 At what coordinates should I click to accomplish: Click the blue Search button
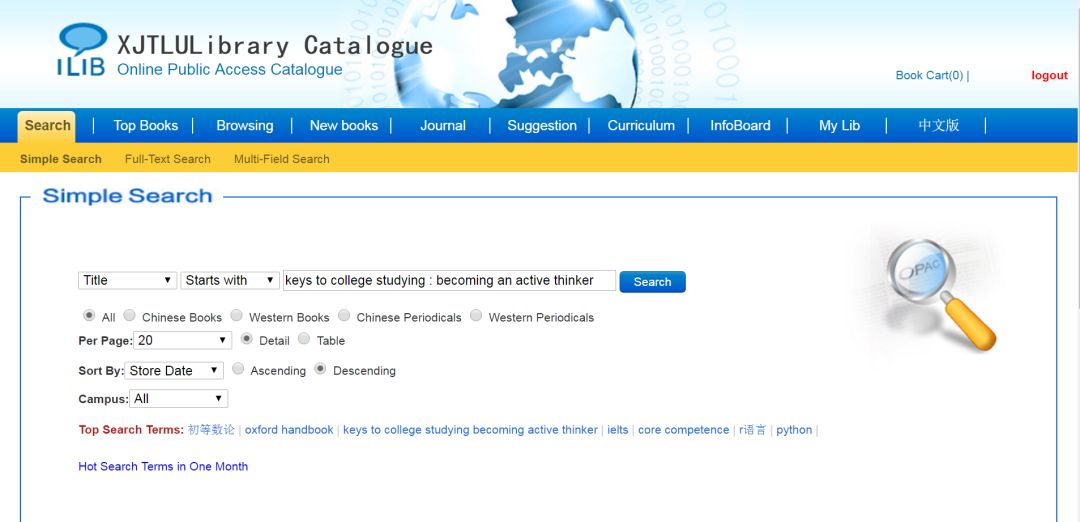(652, 282)
